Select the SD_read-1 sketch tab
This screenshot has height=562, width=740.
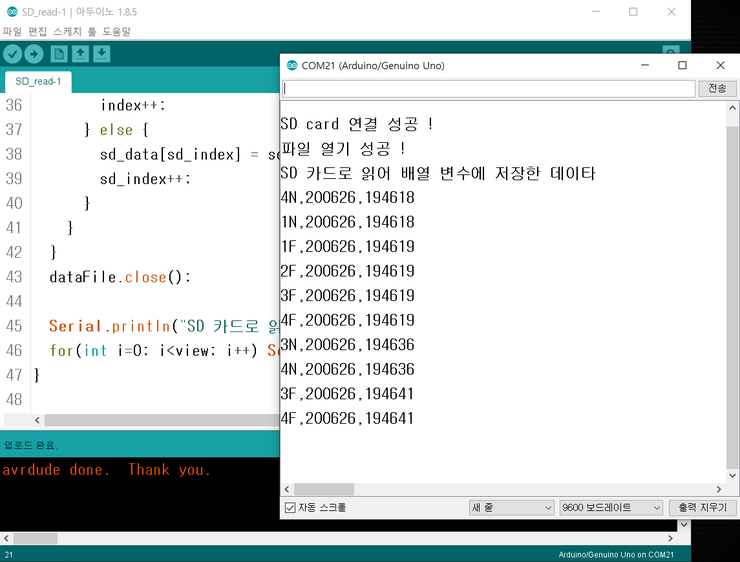tap(38, 82)
